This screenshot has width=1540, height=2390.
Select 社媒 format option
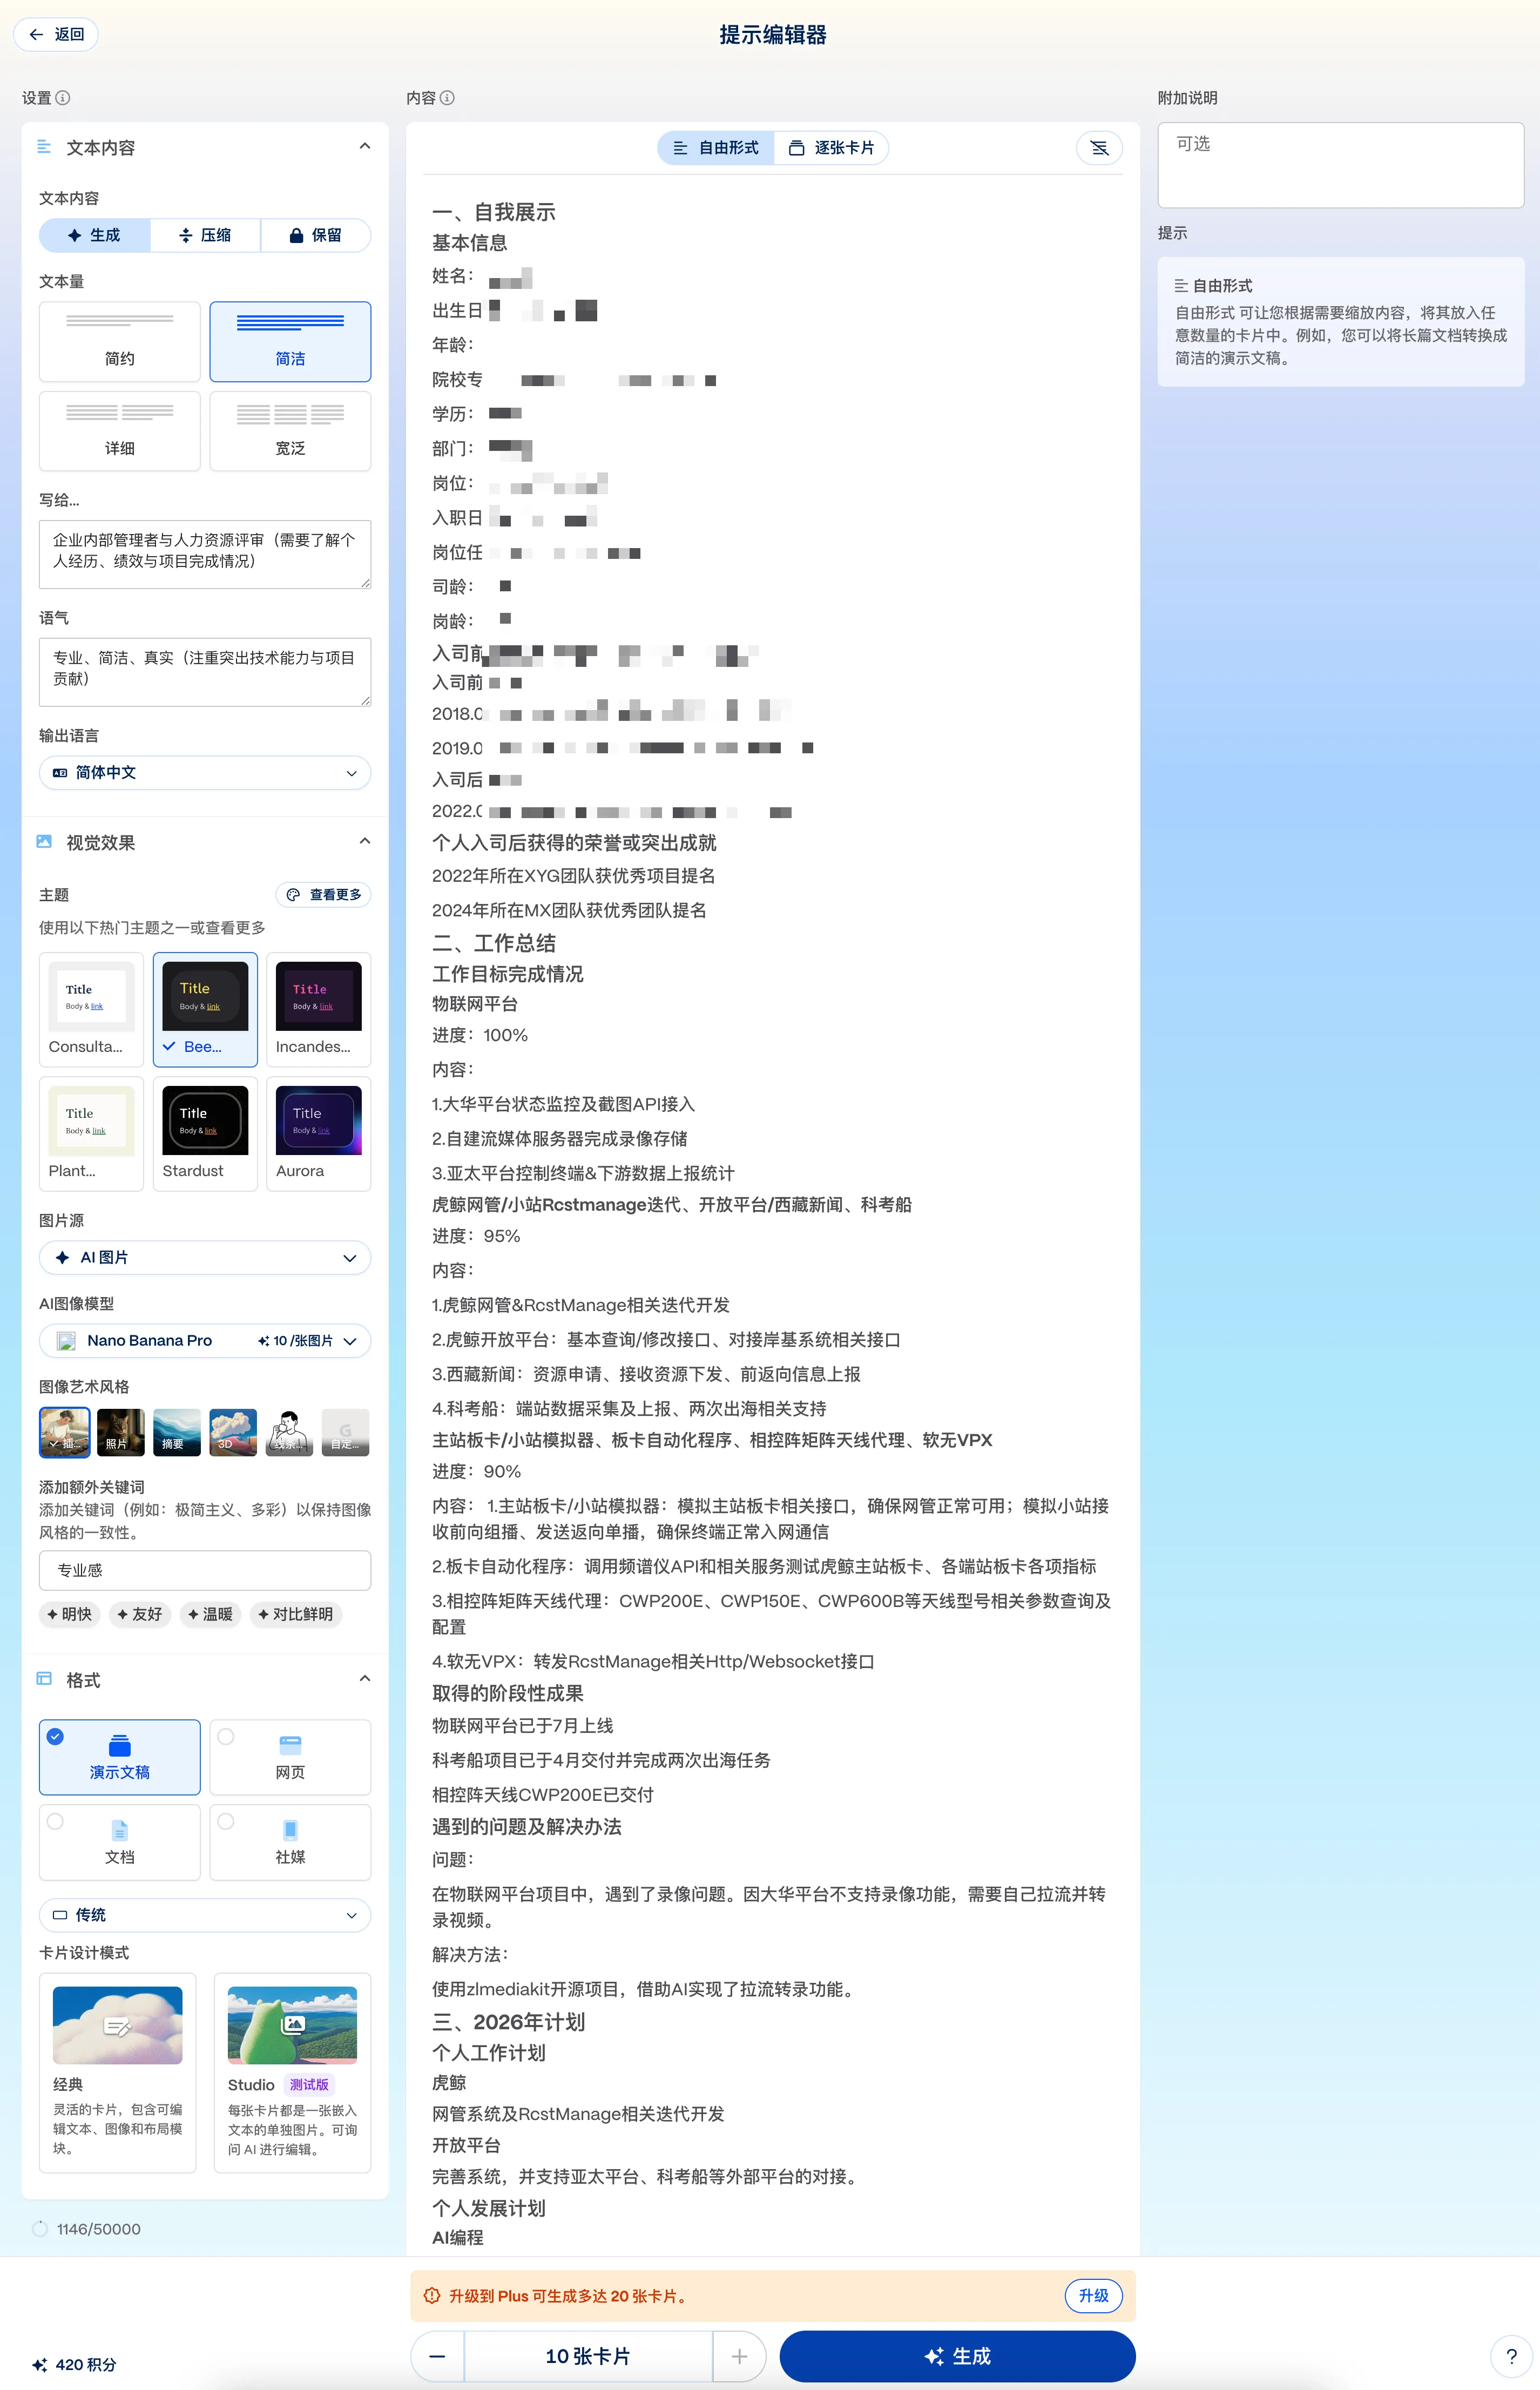290,1842
